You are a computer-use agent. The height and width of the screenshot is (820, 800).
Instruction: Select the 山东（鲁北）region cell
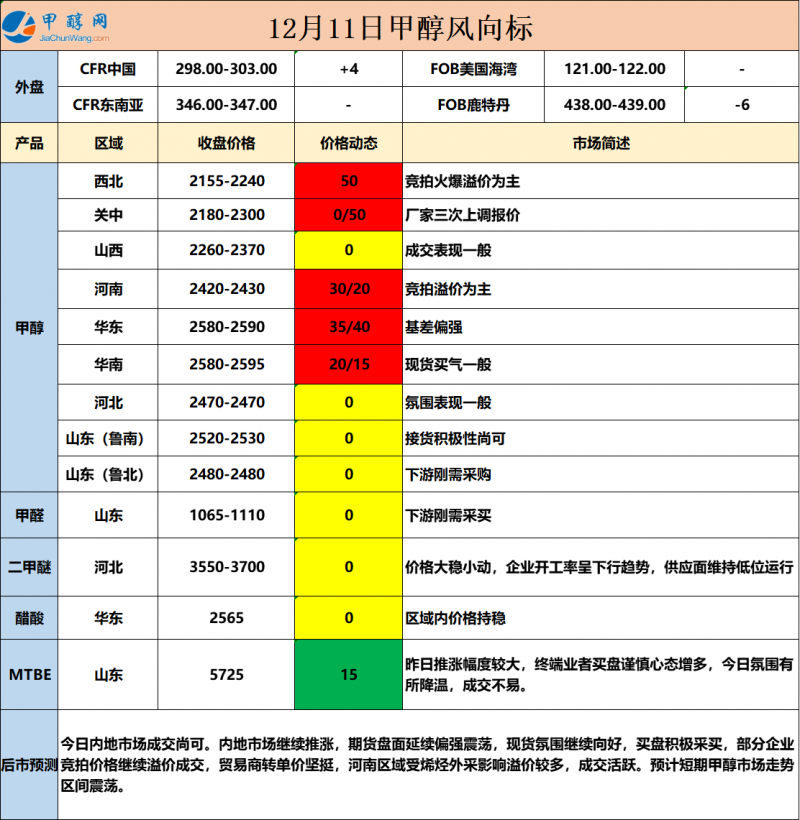108,474
